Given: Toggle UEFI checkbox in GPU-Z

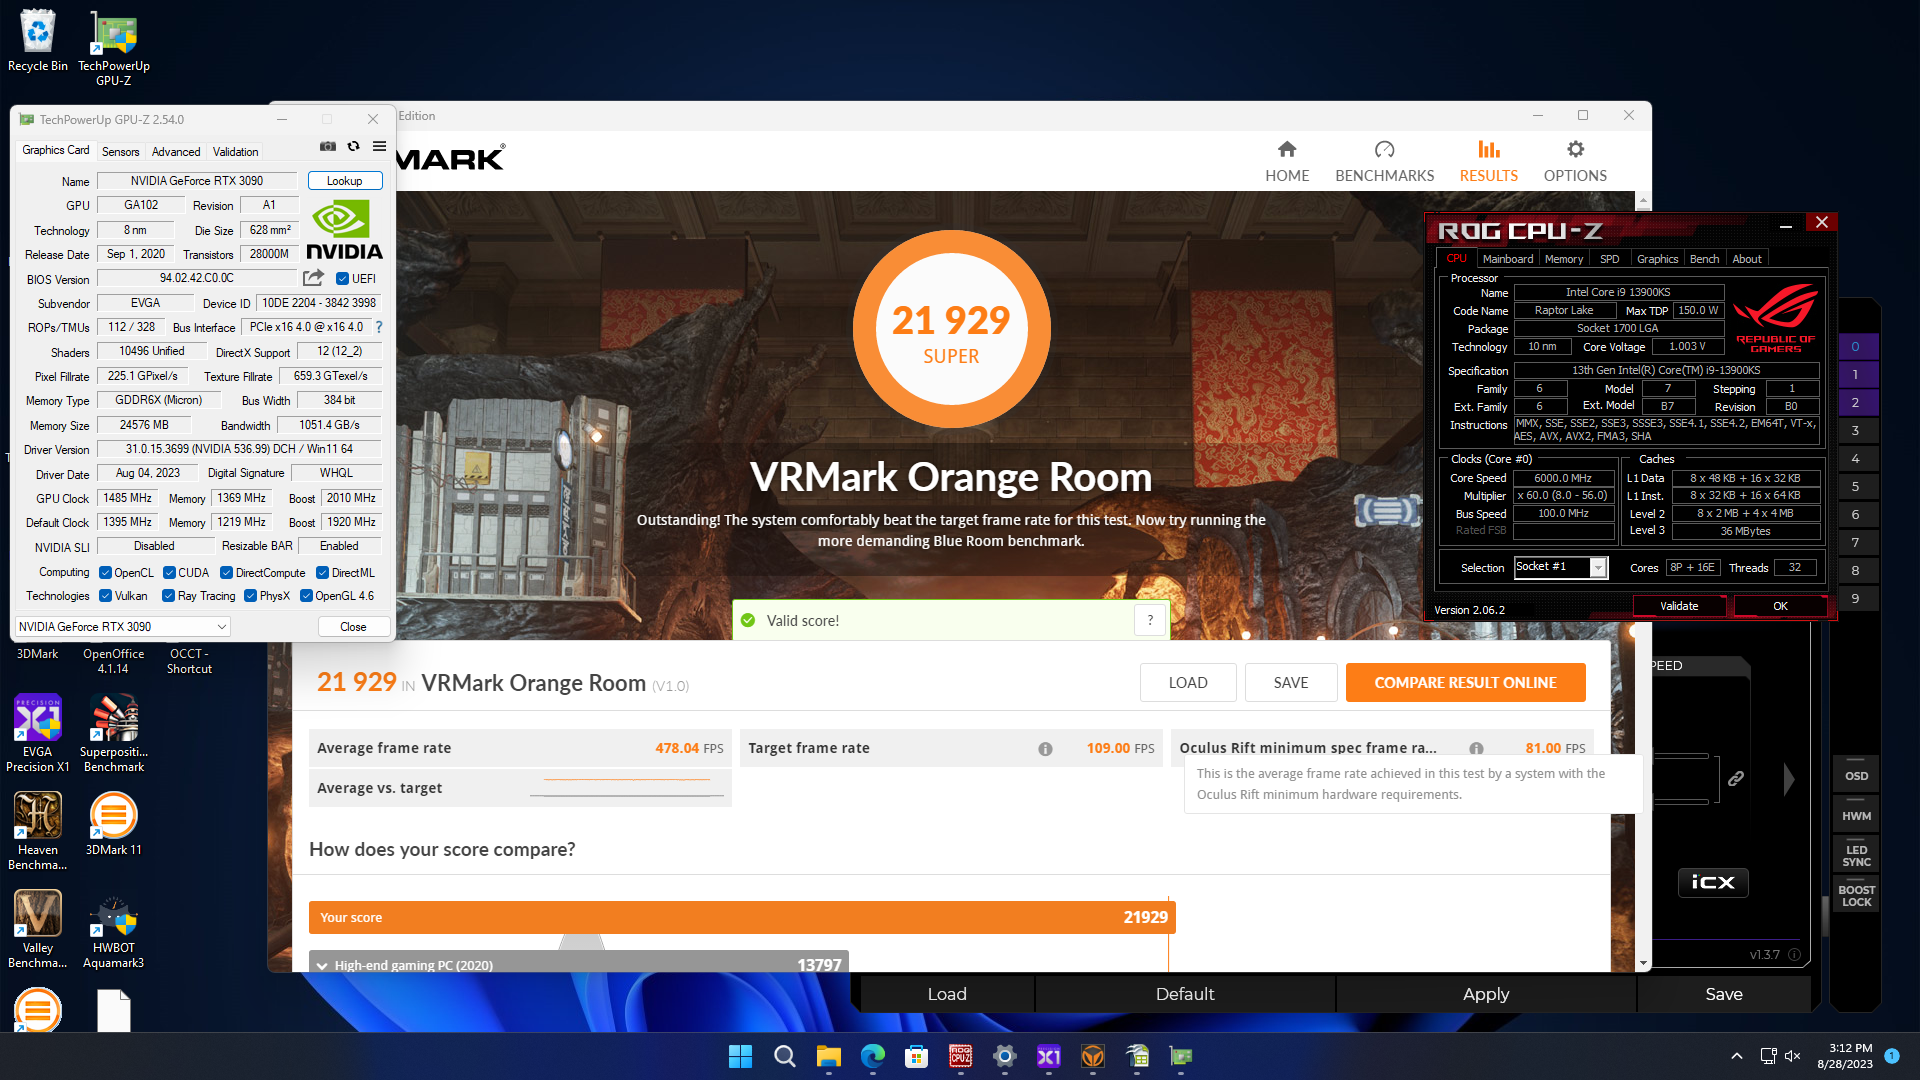Looking at the screenshot, I should point(342,279).
